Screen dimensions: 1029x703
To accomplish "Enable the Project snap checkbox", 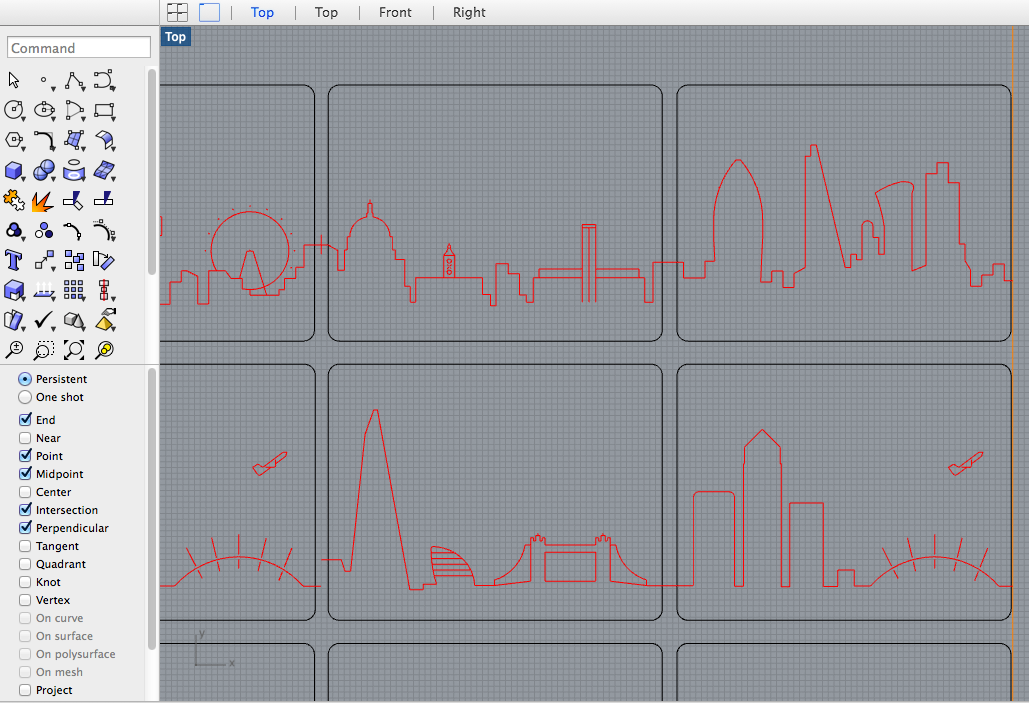I will pos(25,690).
